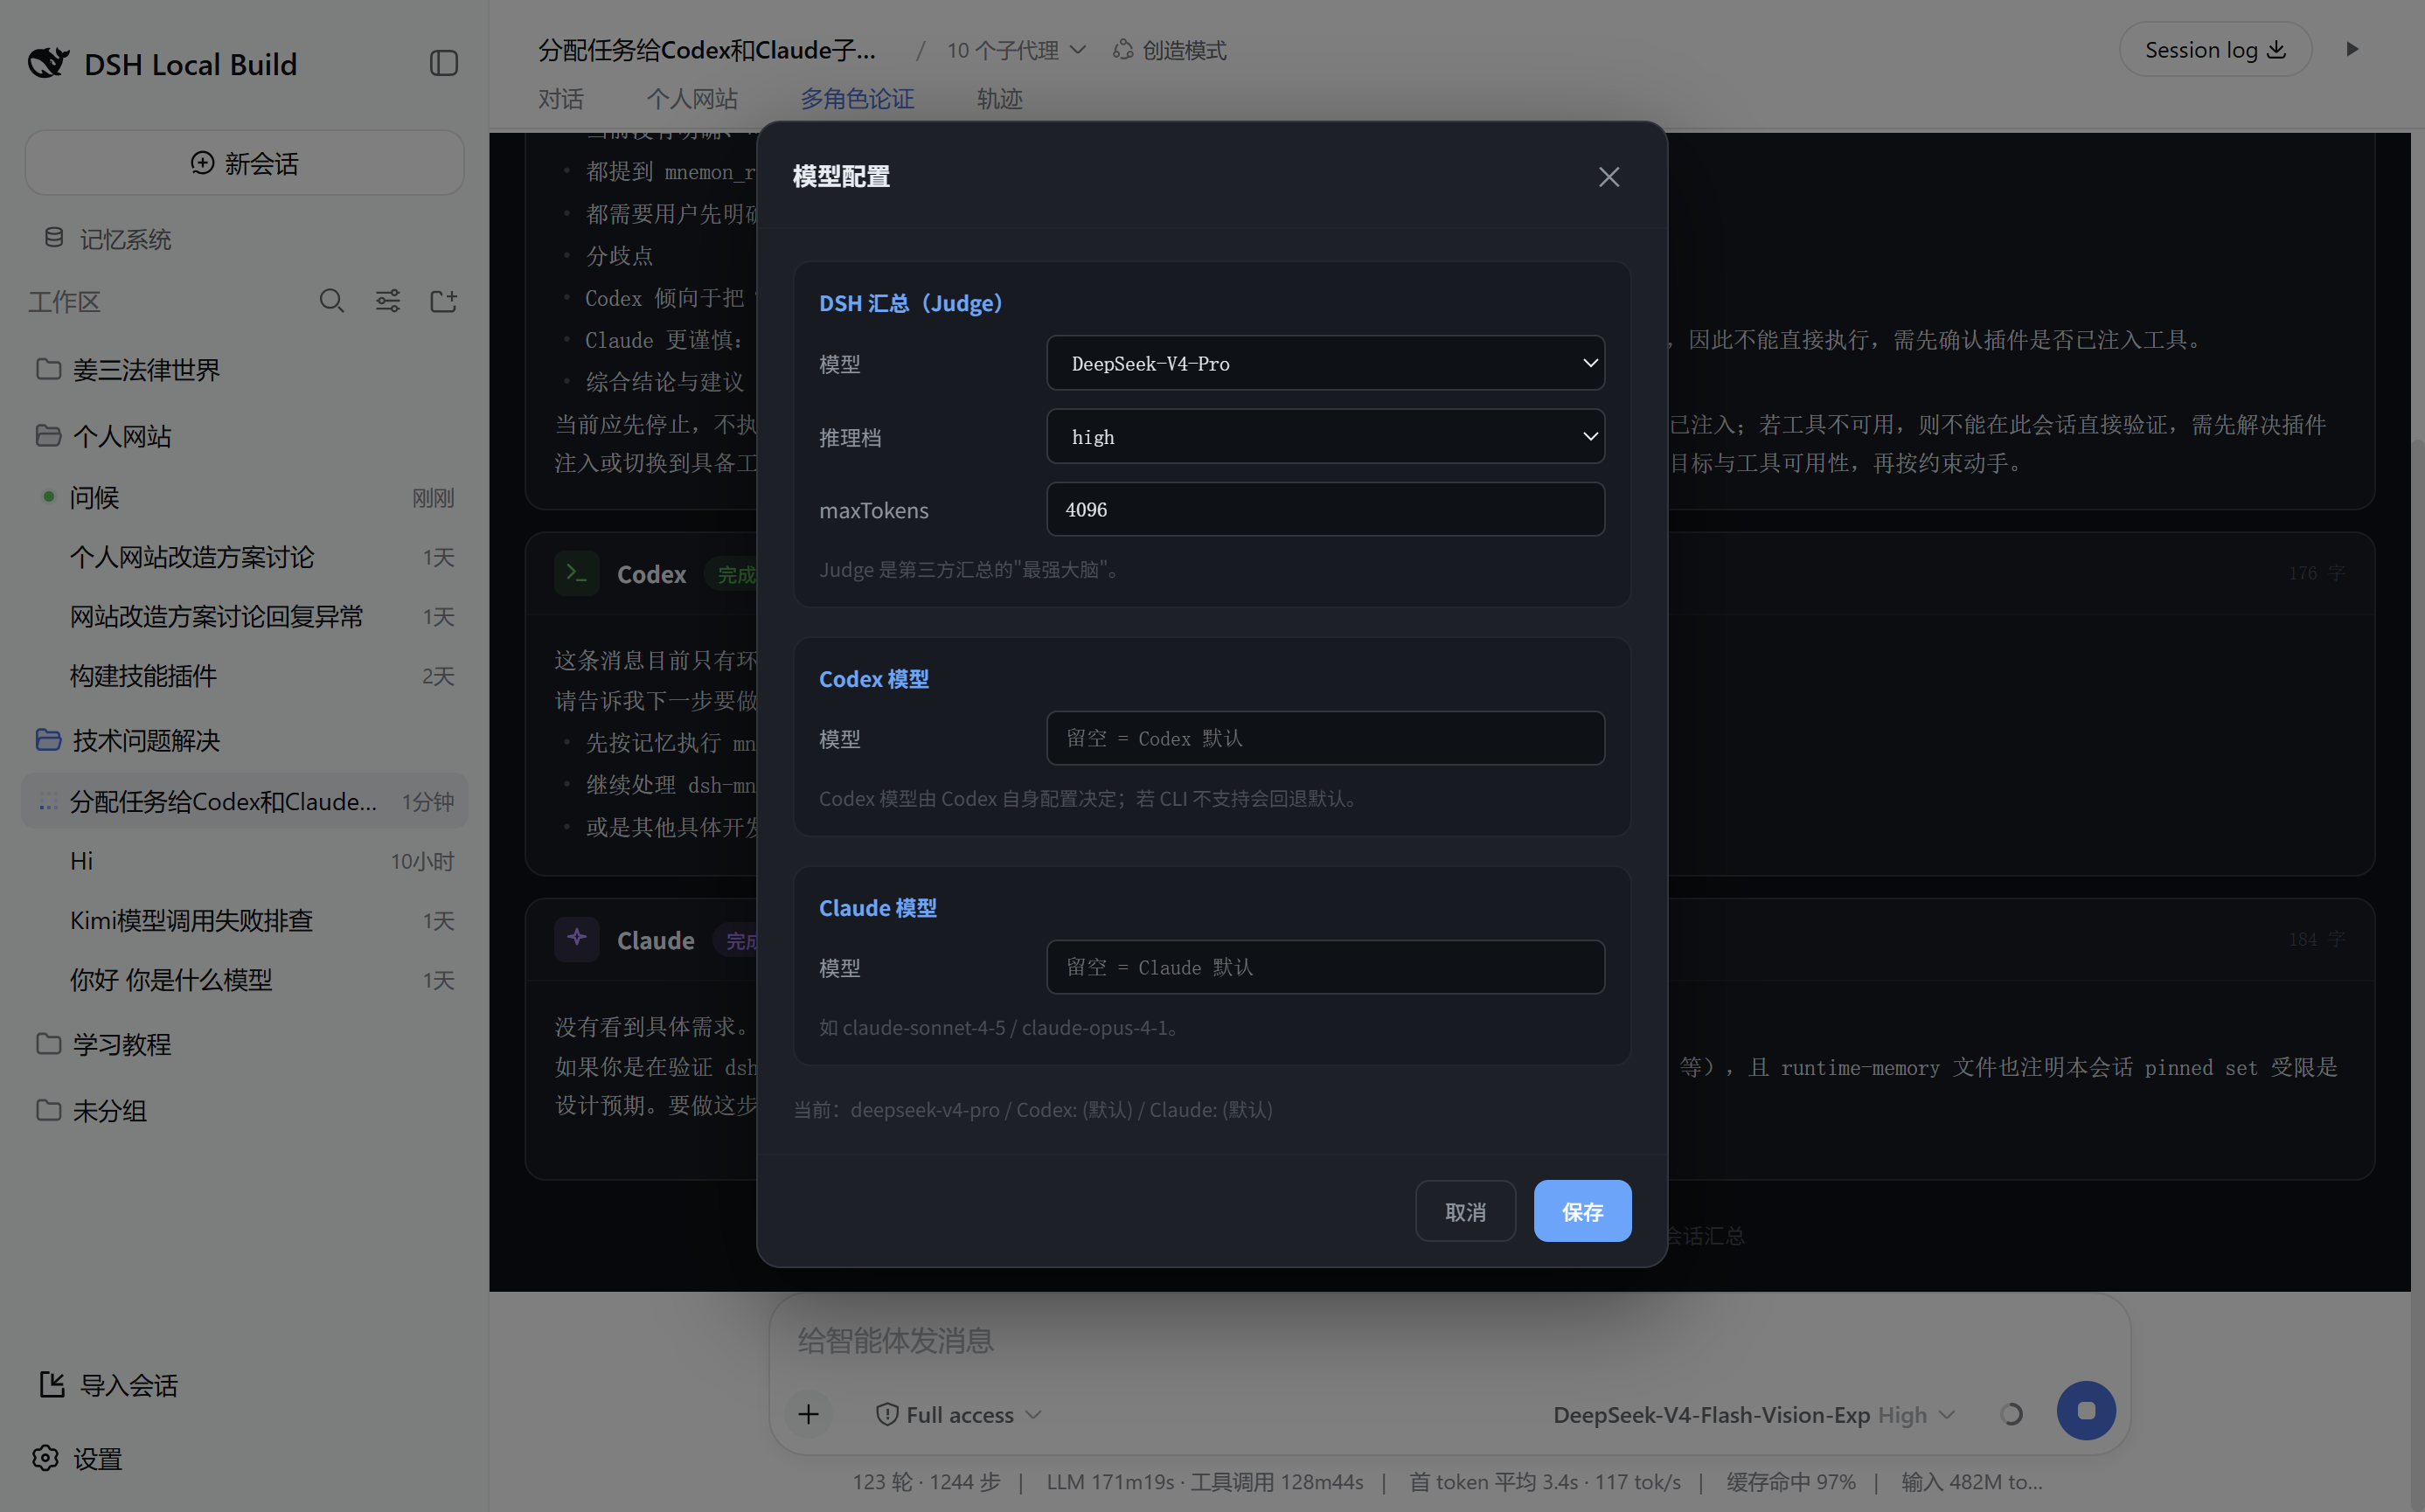
Task: Open settings via gear icon
Action: pos(45,1458)
